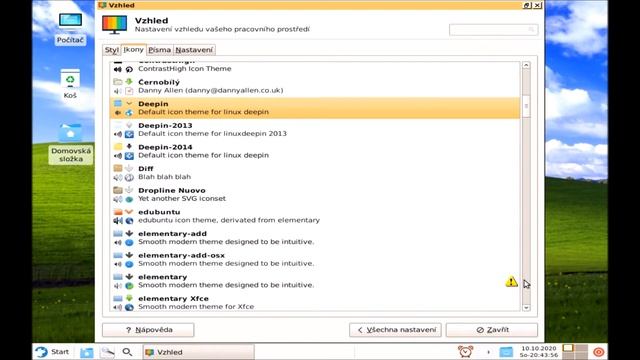640x360 pixels.
Task: Click the edubuntu theme preview icons
Action: coord(123,216)
